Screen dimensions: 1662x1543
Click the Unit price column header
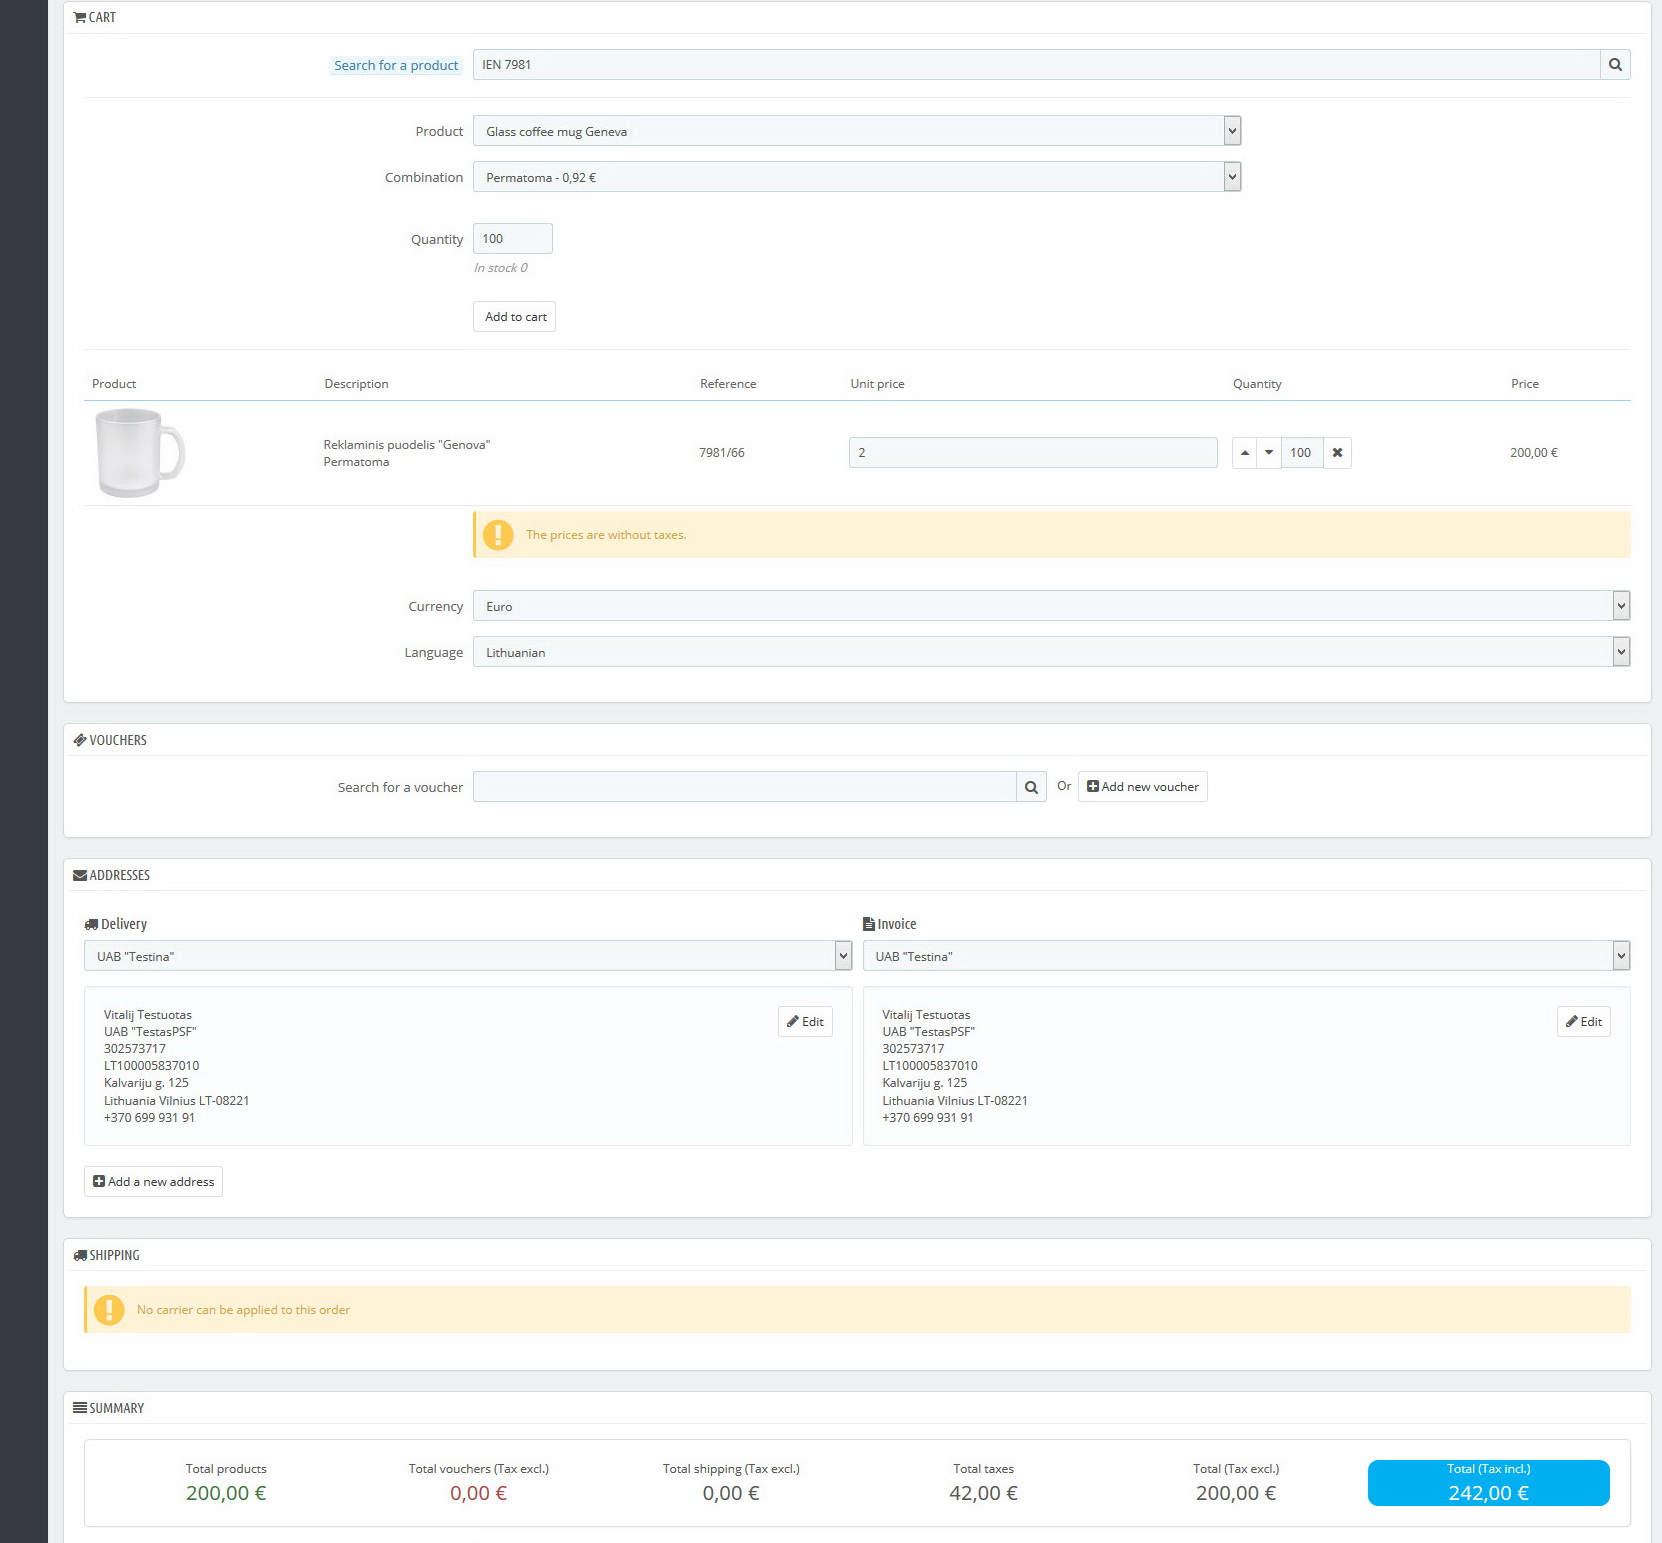[x=878, y=384]
